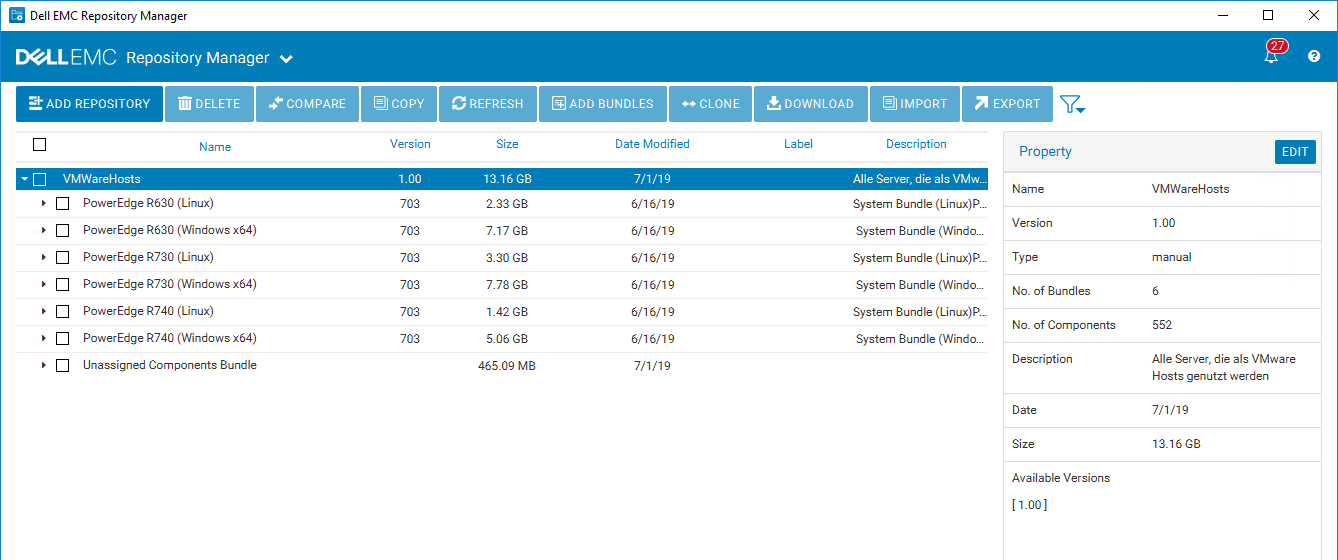Expand the PowerEdge R630 (Linux) bundle
Image resolution: width=1338 pixels, height=560 pixels.
(x=44, y=204)
